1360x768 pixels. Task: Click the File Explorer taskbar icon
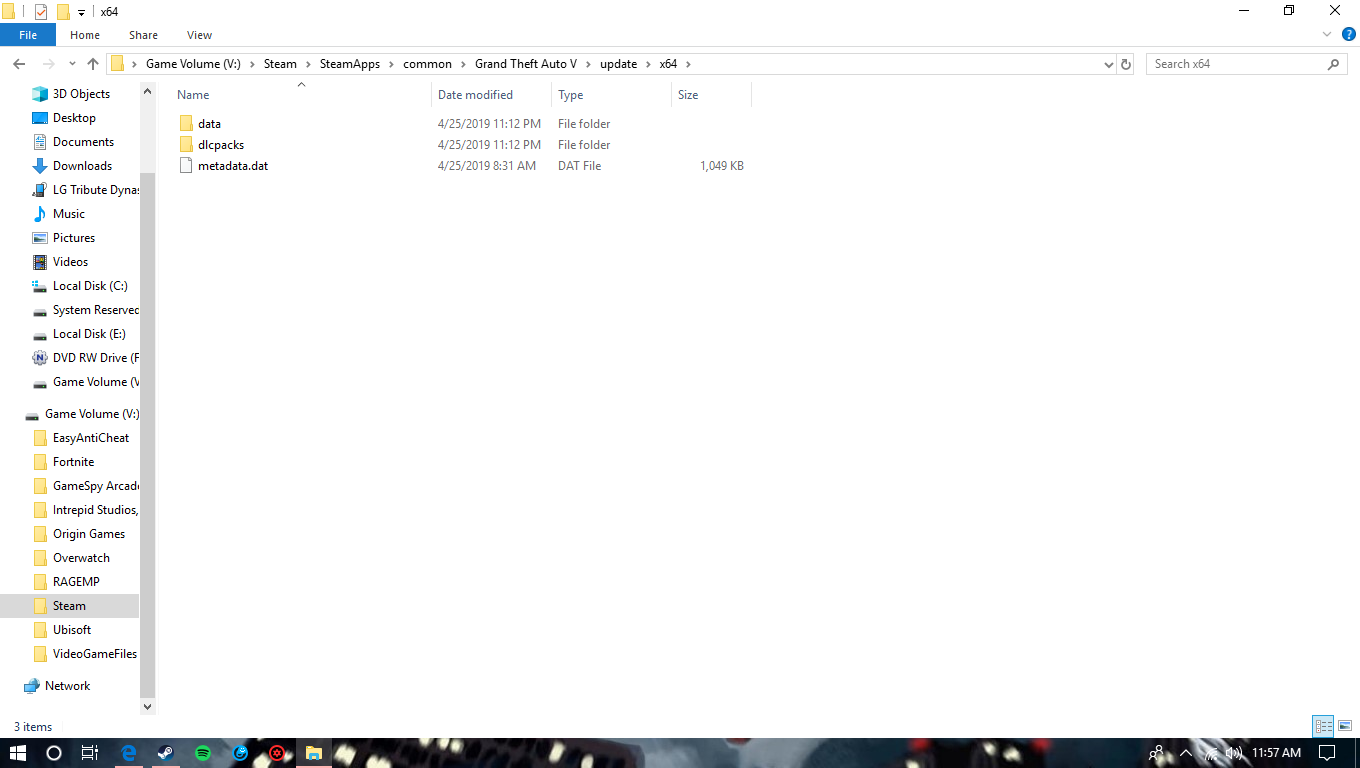point(314,753)
